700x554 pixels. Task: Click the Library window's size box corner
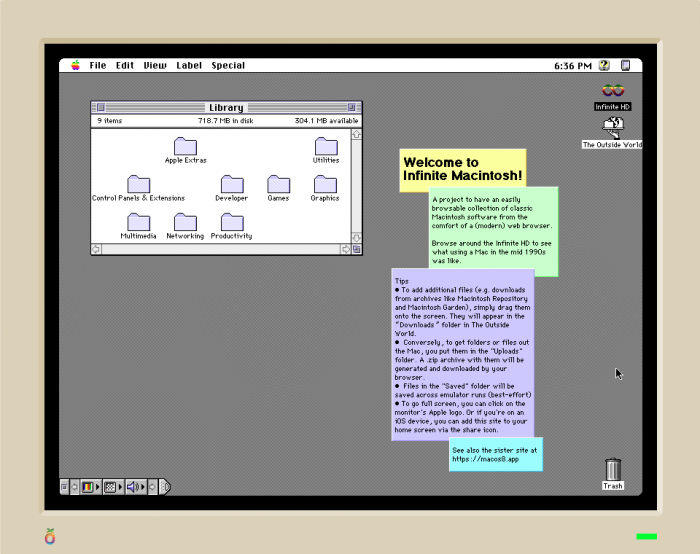coord(356,249)
